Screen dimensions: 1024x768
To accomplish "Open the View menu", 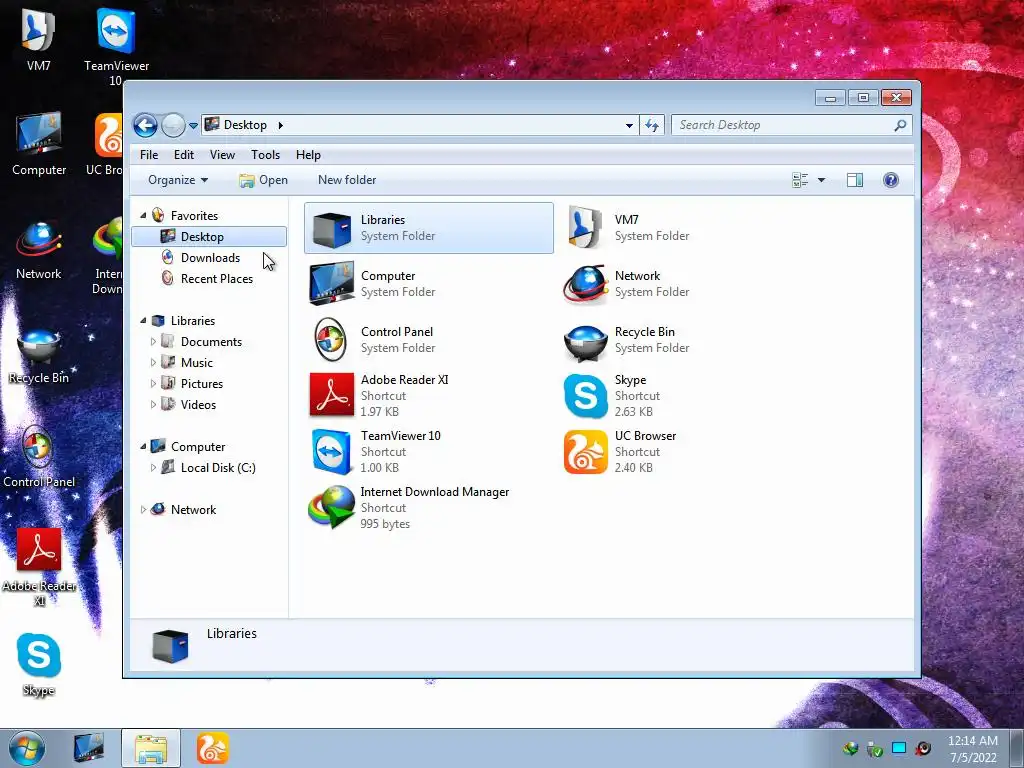I will point(222,155).
